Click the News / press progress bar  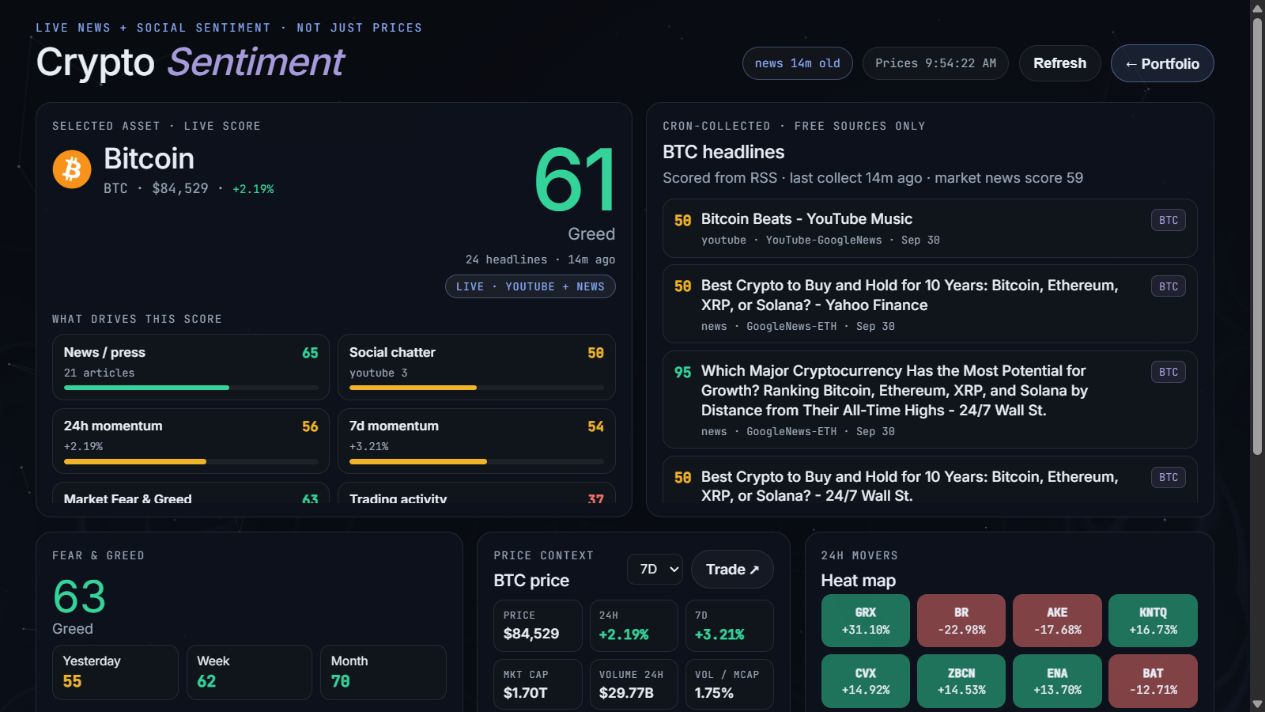191,387
